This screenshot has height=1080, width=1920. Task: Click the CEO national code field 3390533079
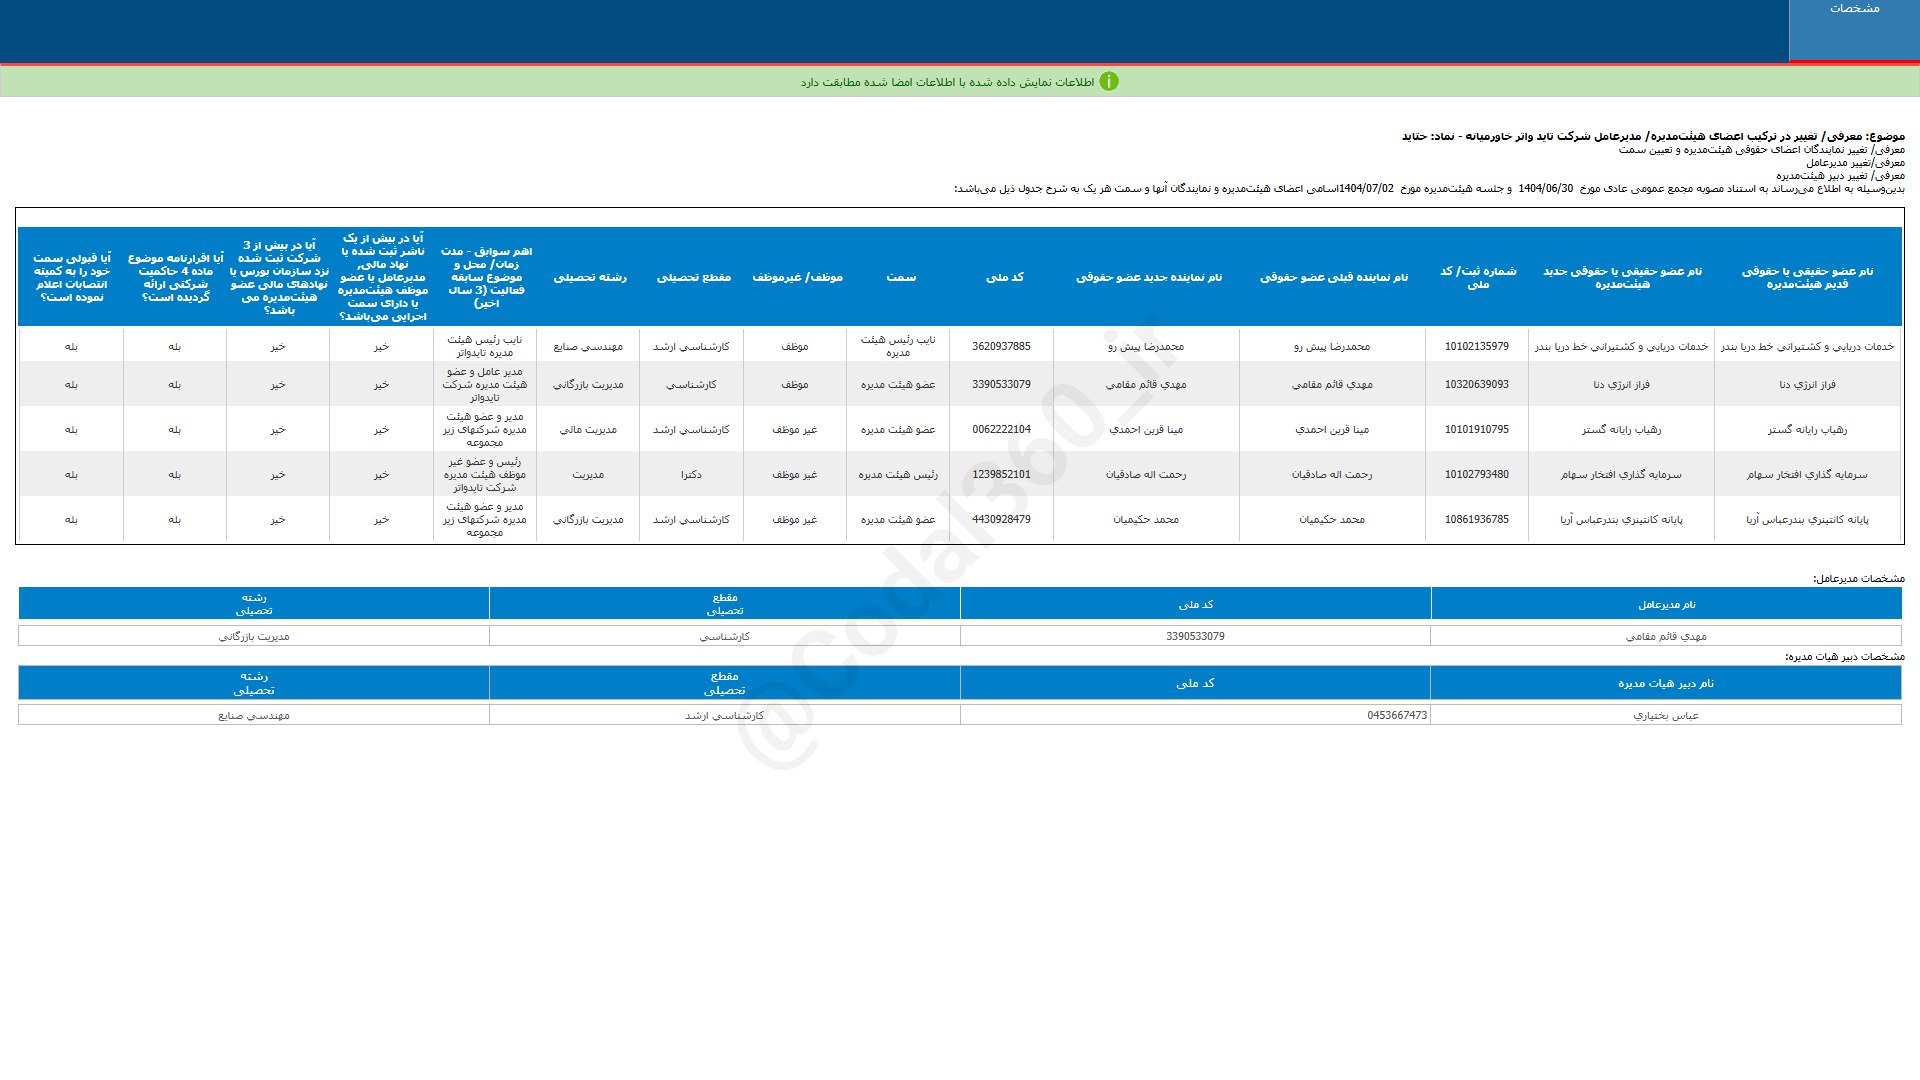(1195, 636)
